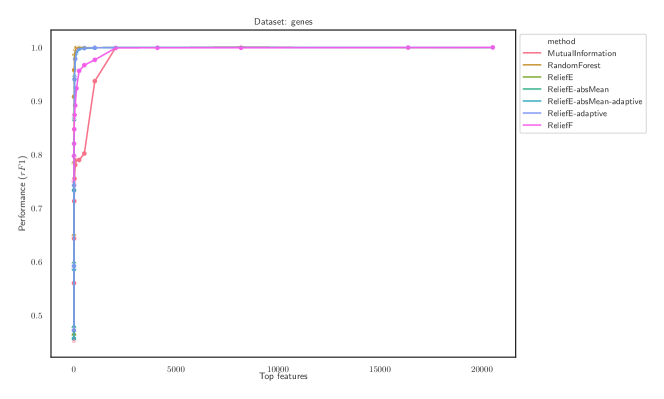Click the 'Performance (rF1)' y-axis label
This screenshot has height=399, width=664.
(x=22, y=193)
